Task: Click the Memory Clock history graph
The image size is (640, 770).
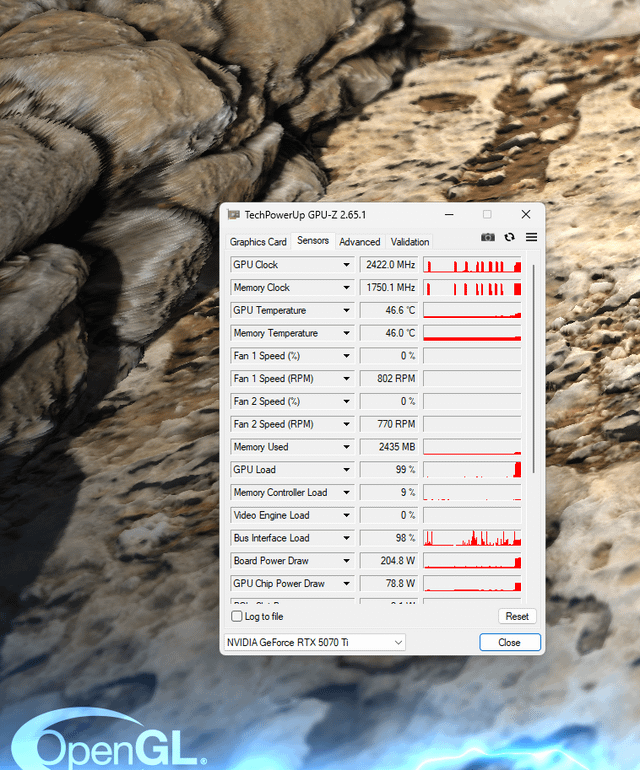Action: point(472,288)
